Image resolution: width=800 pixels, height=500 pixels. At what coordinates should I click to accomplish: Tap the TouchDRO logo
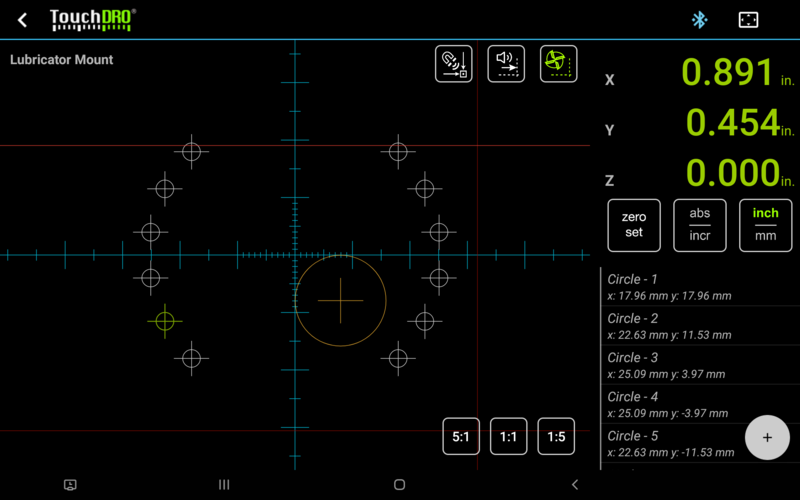93,20
